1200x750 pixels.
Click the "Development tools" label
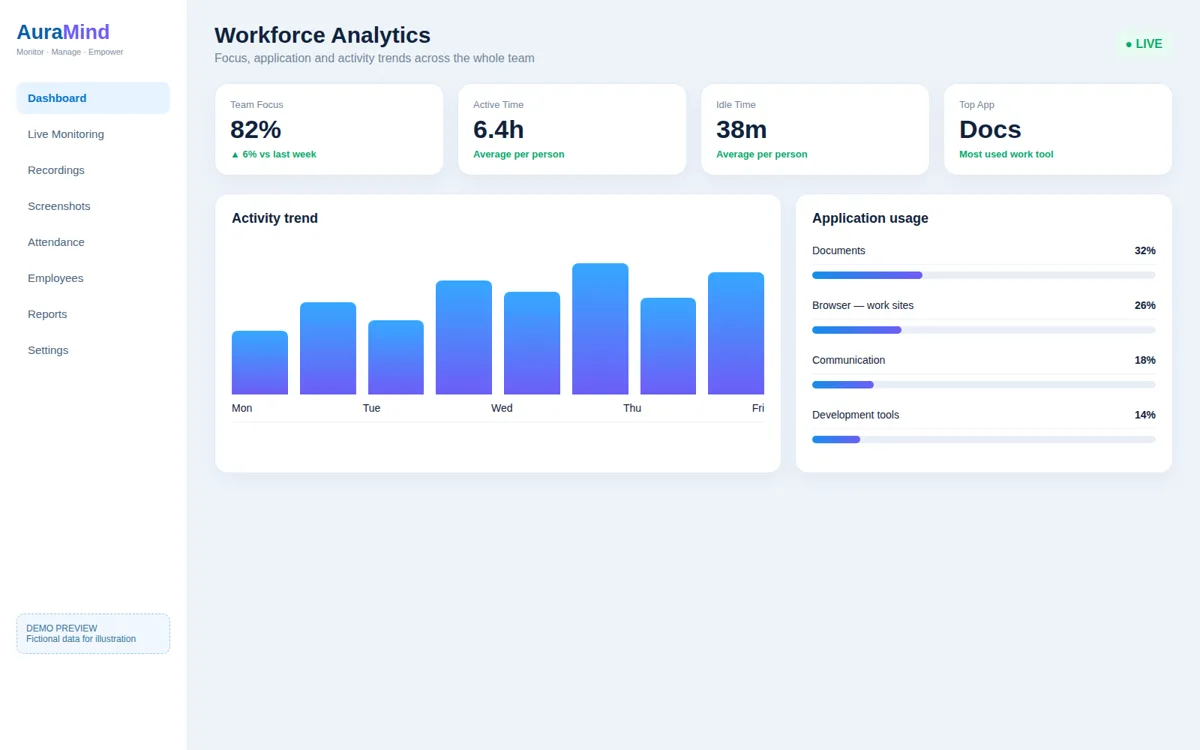[856, 415]
